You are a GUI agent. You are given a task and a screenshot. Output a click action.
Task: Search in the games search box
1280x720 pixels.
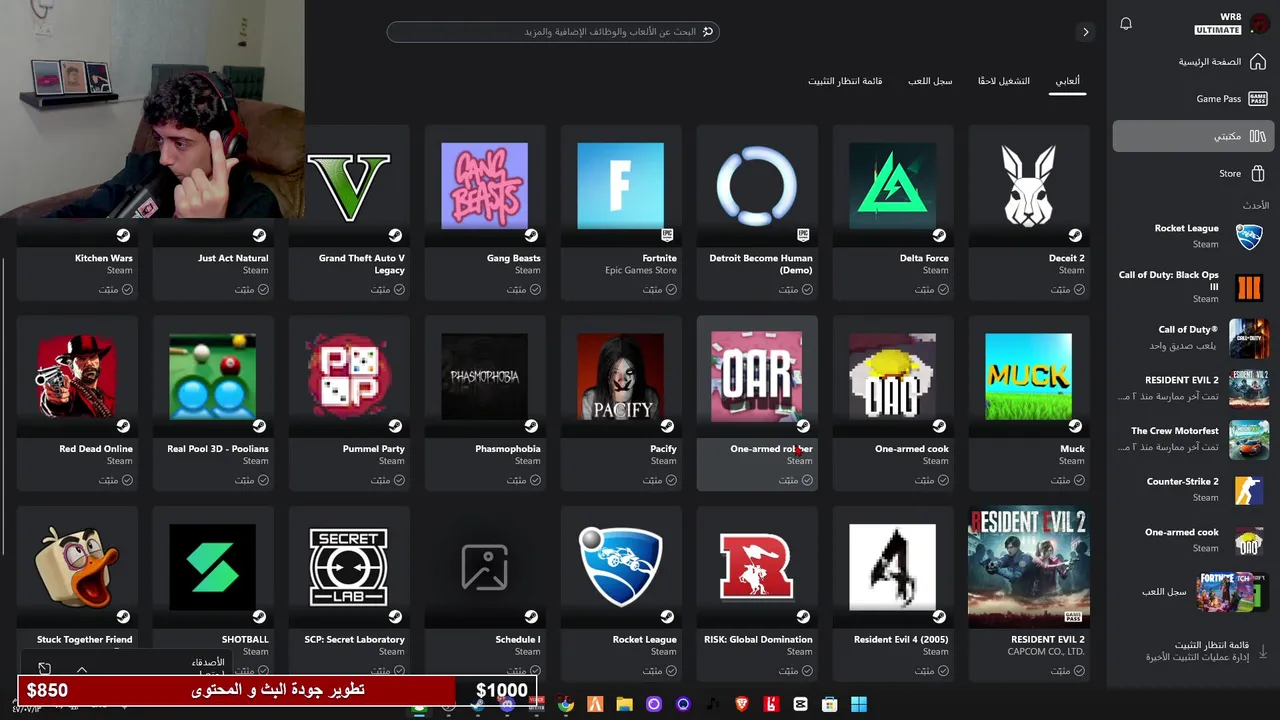click(x=553, y=32)
